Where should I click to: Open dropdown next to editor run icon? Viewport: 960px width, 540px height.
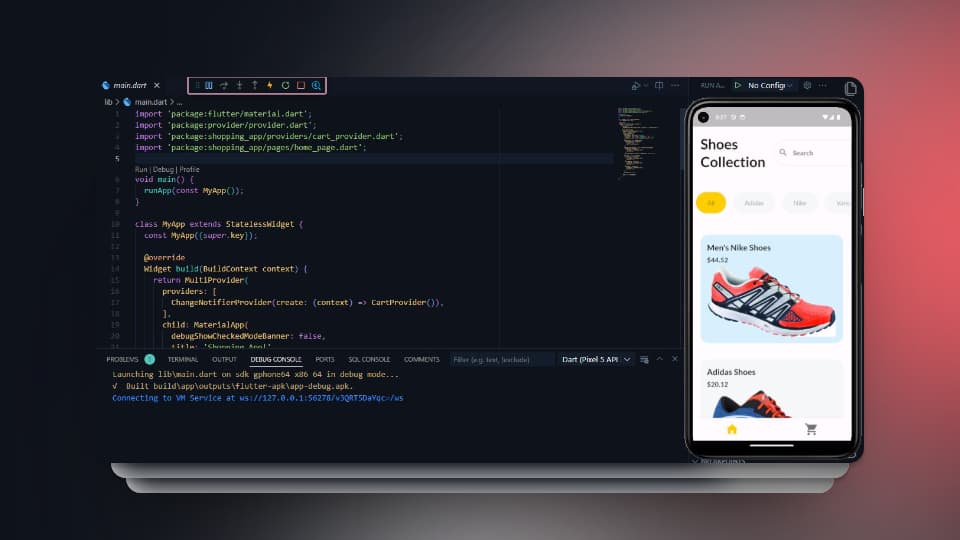point(645,86)
